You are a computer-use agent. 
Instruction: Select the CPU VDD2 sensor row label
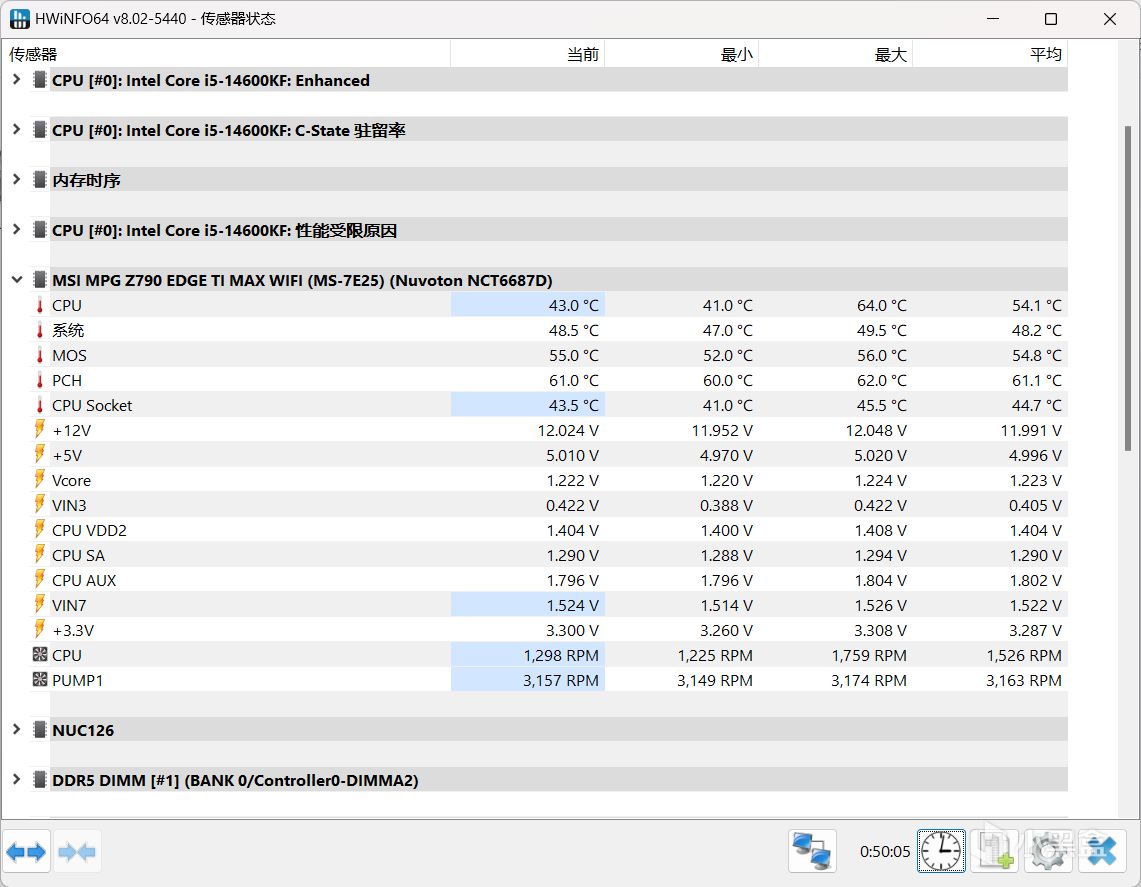click(90, 530)
